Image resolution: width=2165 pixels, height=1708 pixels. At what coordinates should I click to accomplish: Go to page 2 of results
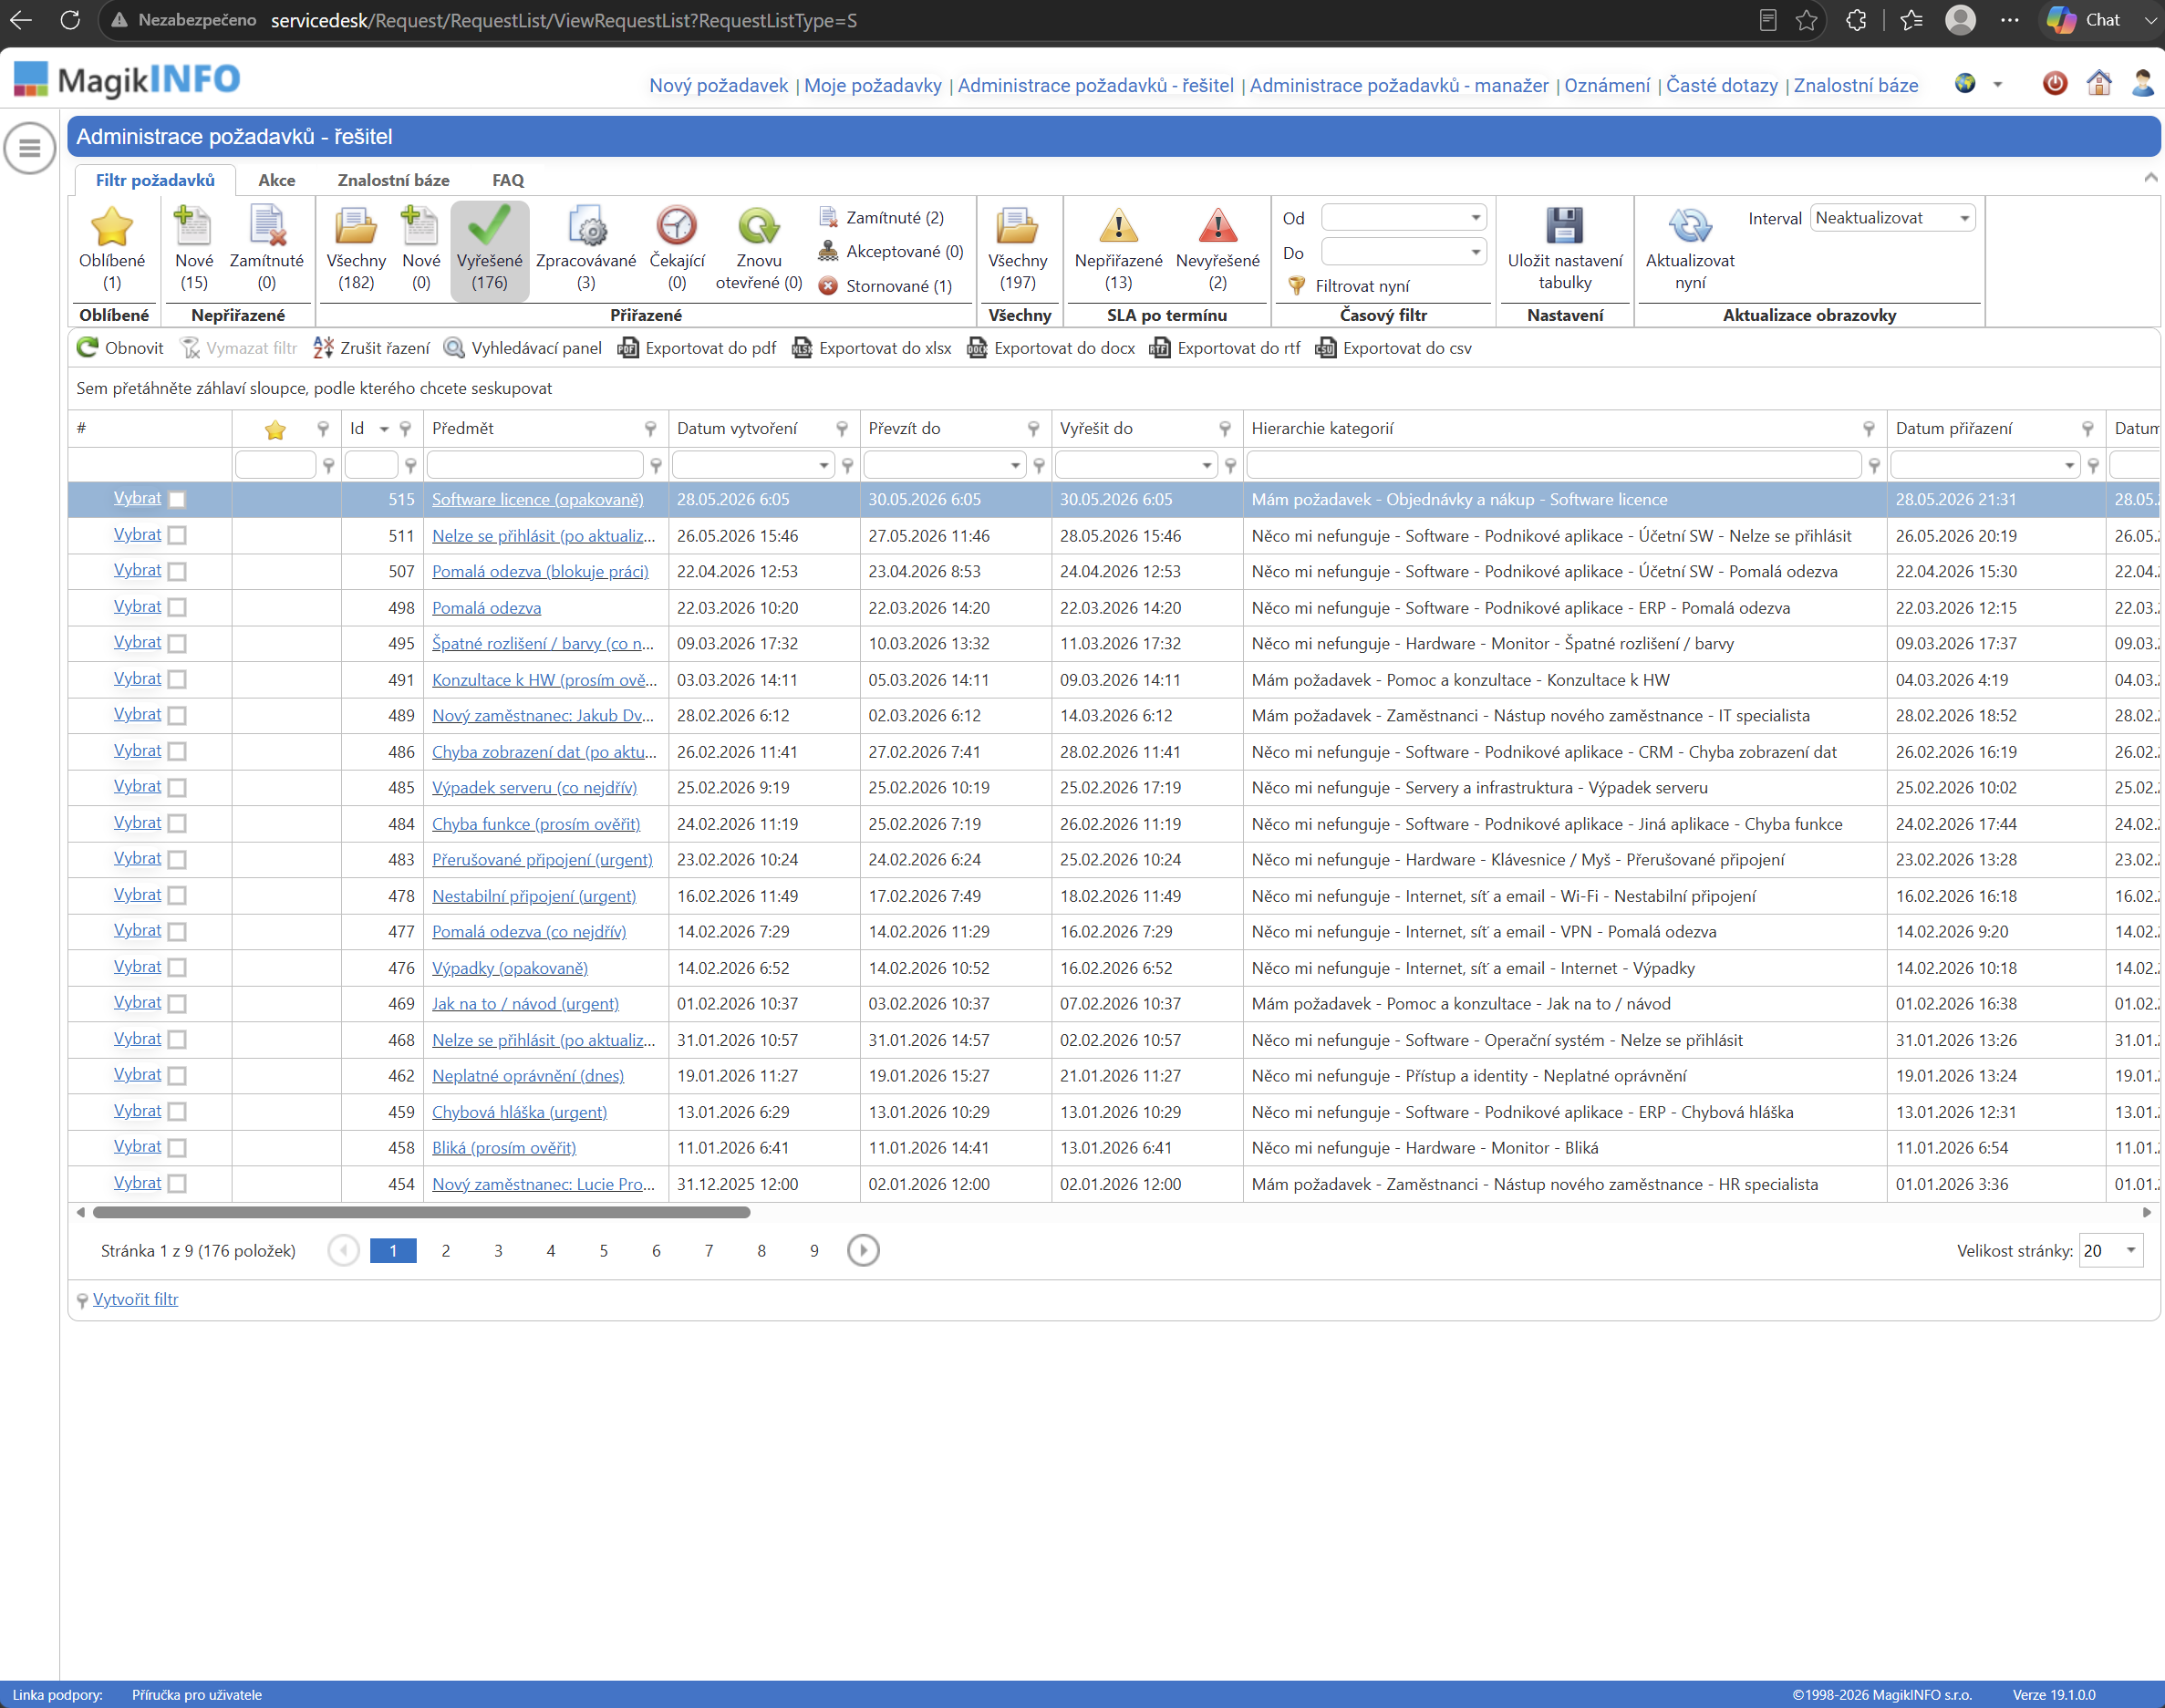pyautogui.click(x=446, y=1251)
